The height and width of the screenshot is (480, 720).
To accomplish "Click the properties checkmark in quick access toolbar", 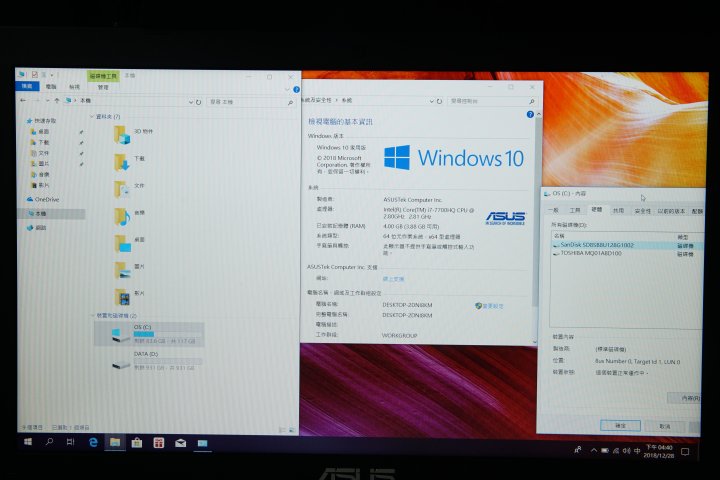I will tap(34, 74).
